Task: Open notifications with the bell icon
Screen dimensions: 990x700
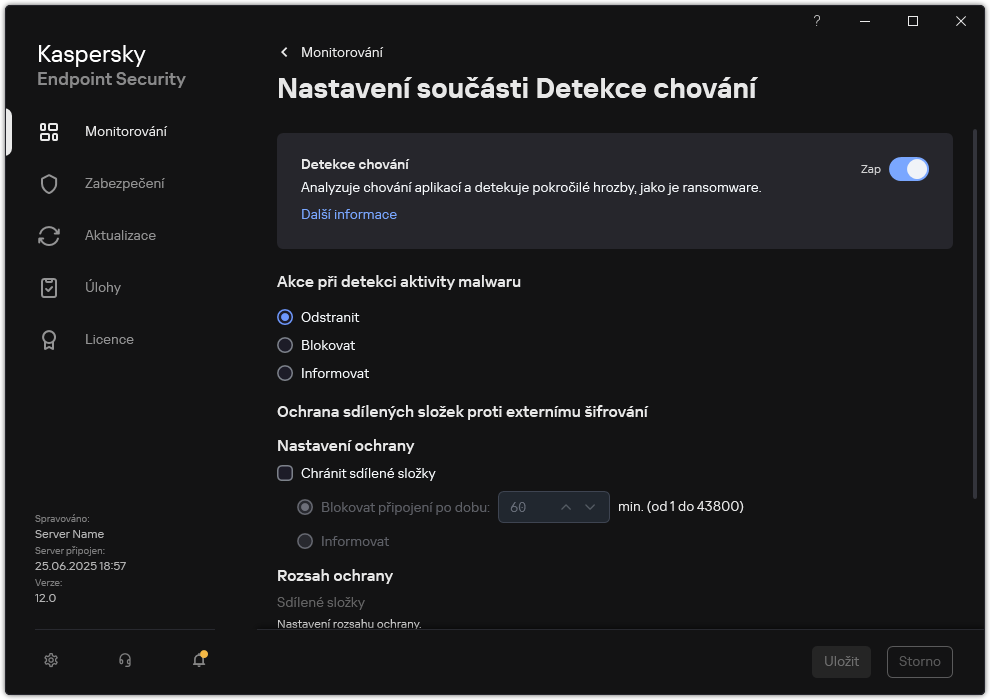Action: (198, 660)
